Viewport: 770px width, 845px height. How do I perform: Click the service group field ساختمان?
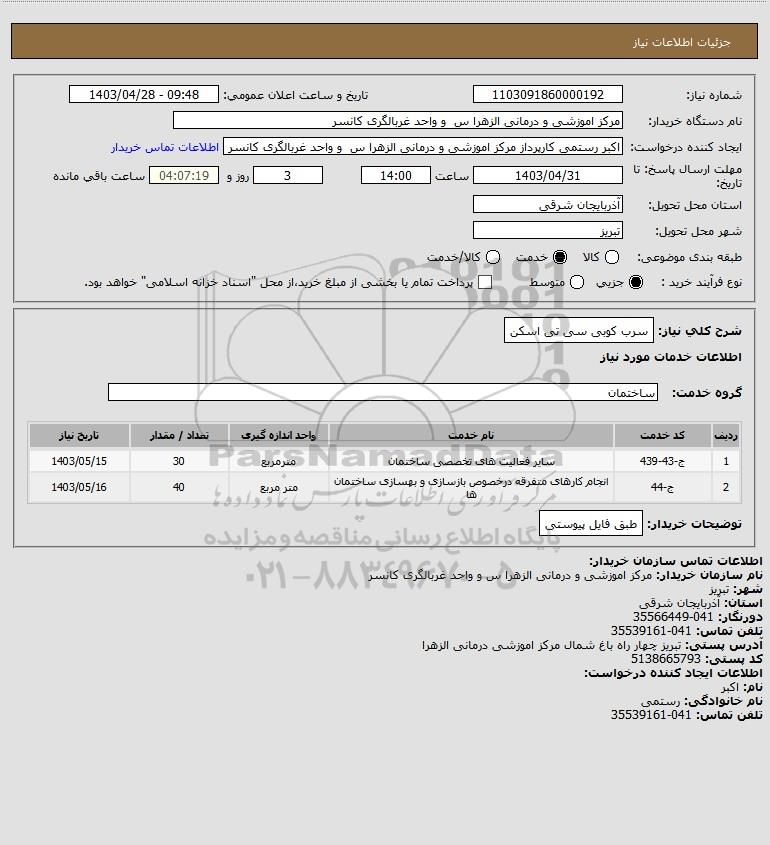point(383,392)
